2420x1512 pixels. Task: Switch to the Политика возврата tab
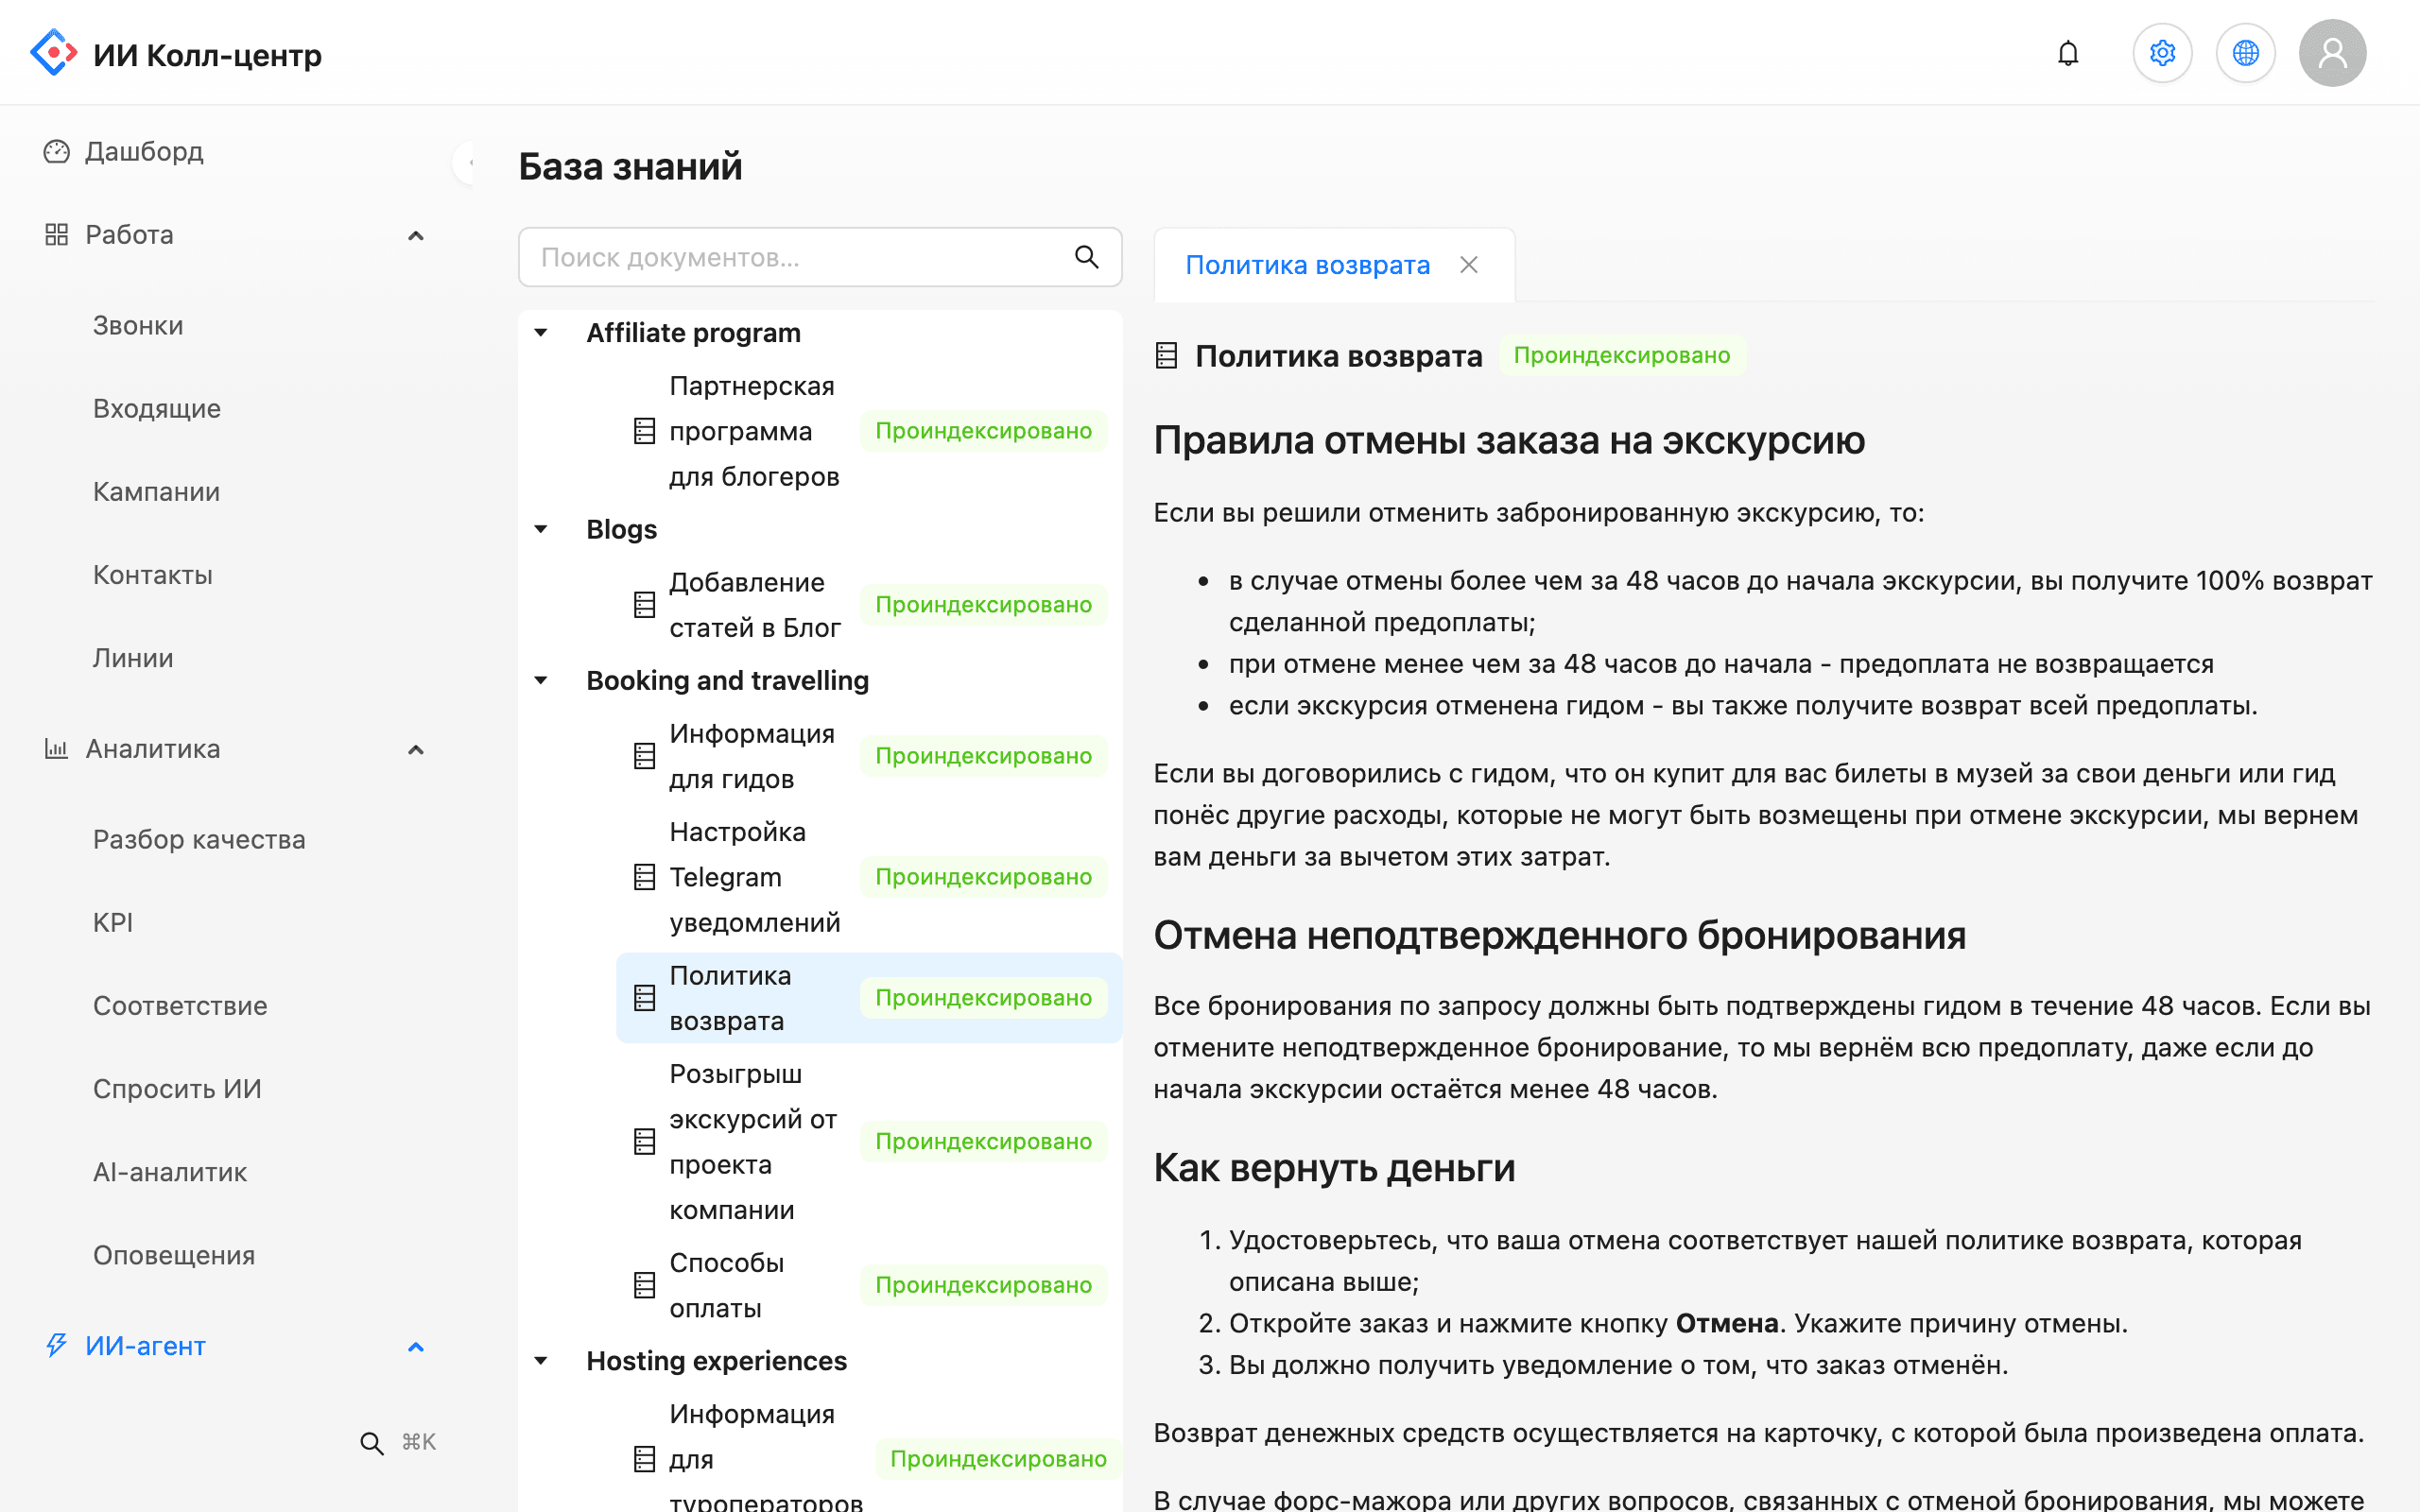(1307, 265)
